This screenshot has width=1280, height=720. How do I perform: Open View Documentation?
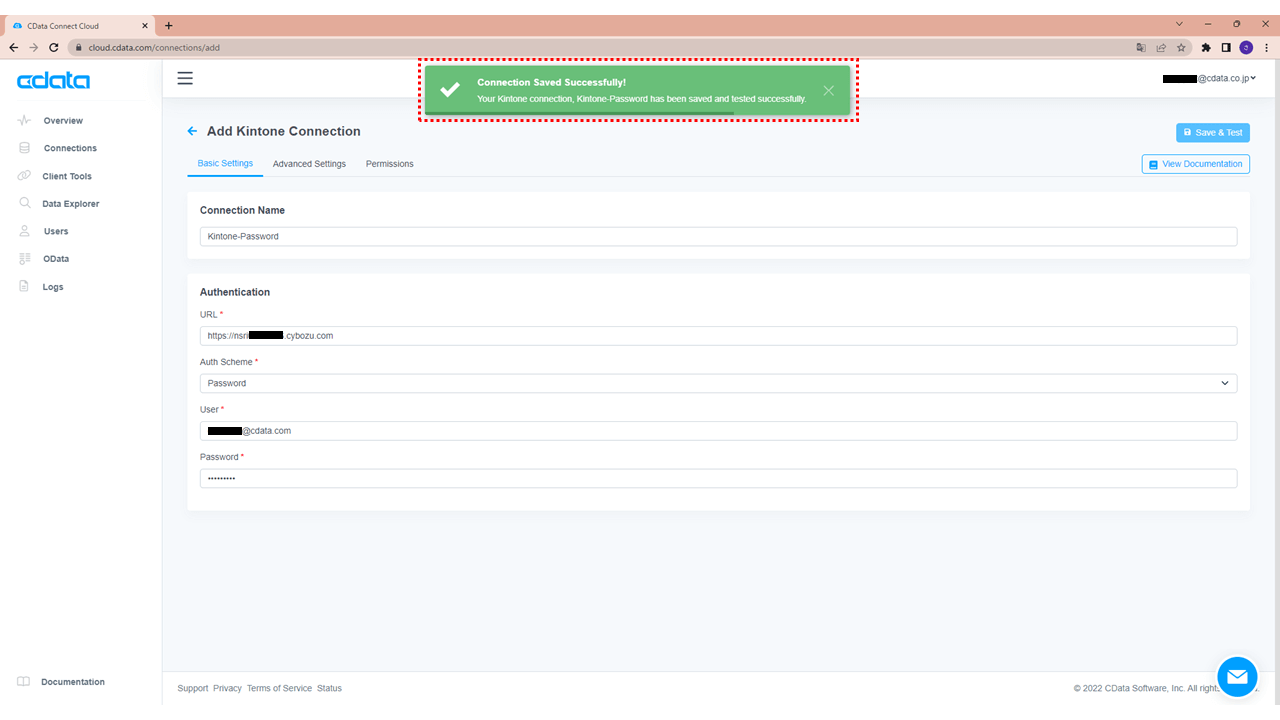1196,164
